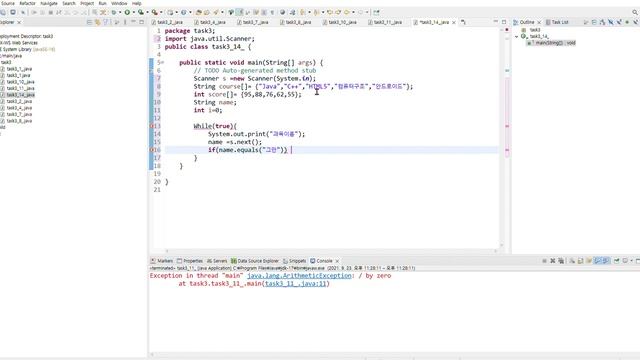Screen dimensions: 640x360
Task: Toggle Show Console on Standard Error change
Action: [x=607, y=260]
